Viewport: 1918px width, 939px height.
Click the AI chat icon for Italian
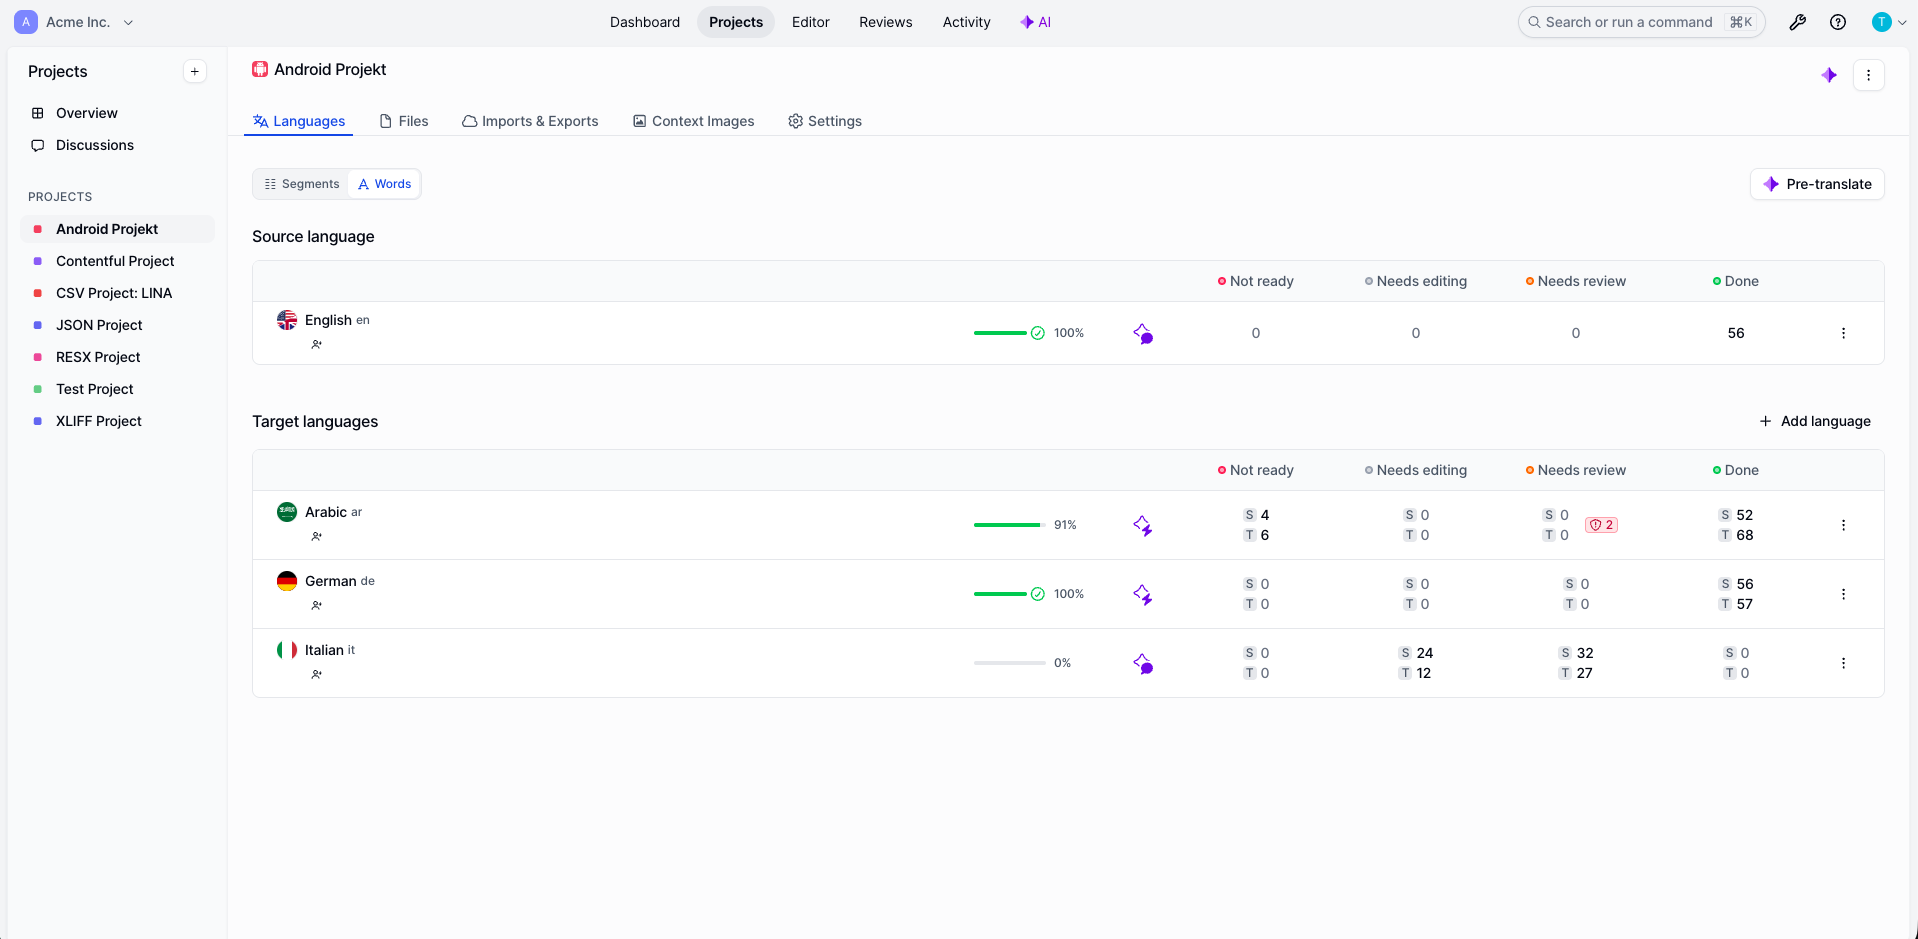point(1143,663)
